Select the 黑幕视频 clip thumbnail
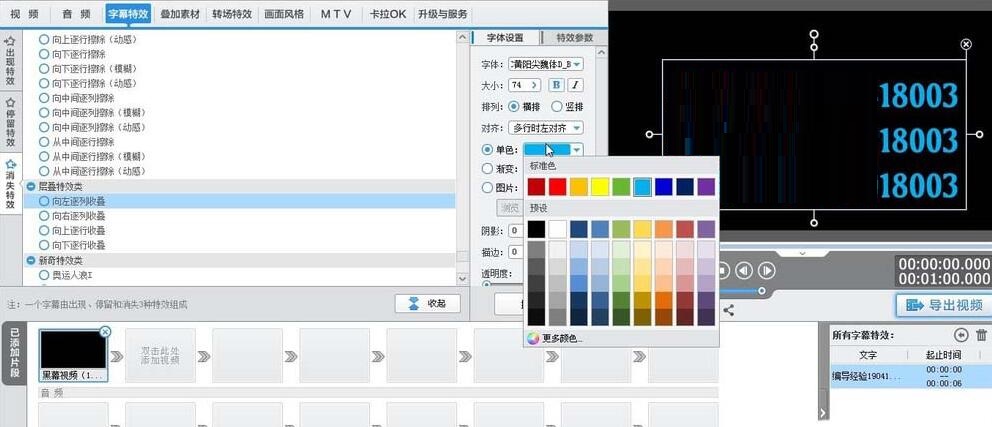992x427 pixels. point(72,348)
